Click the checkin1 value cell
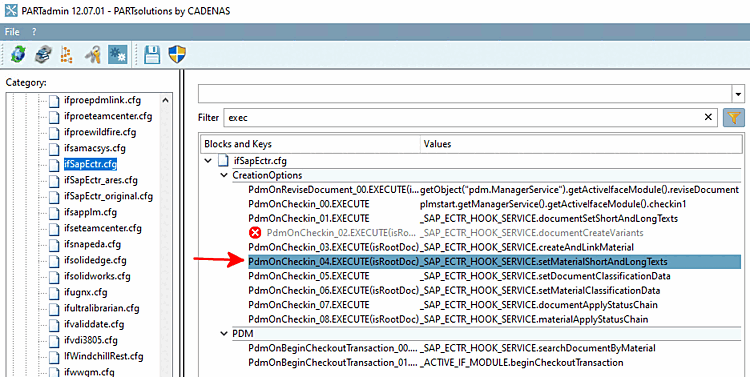Viewport: 750px width, 377px height. pos(553,204)
